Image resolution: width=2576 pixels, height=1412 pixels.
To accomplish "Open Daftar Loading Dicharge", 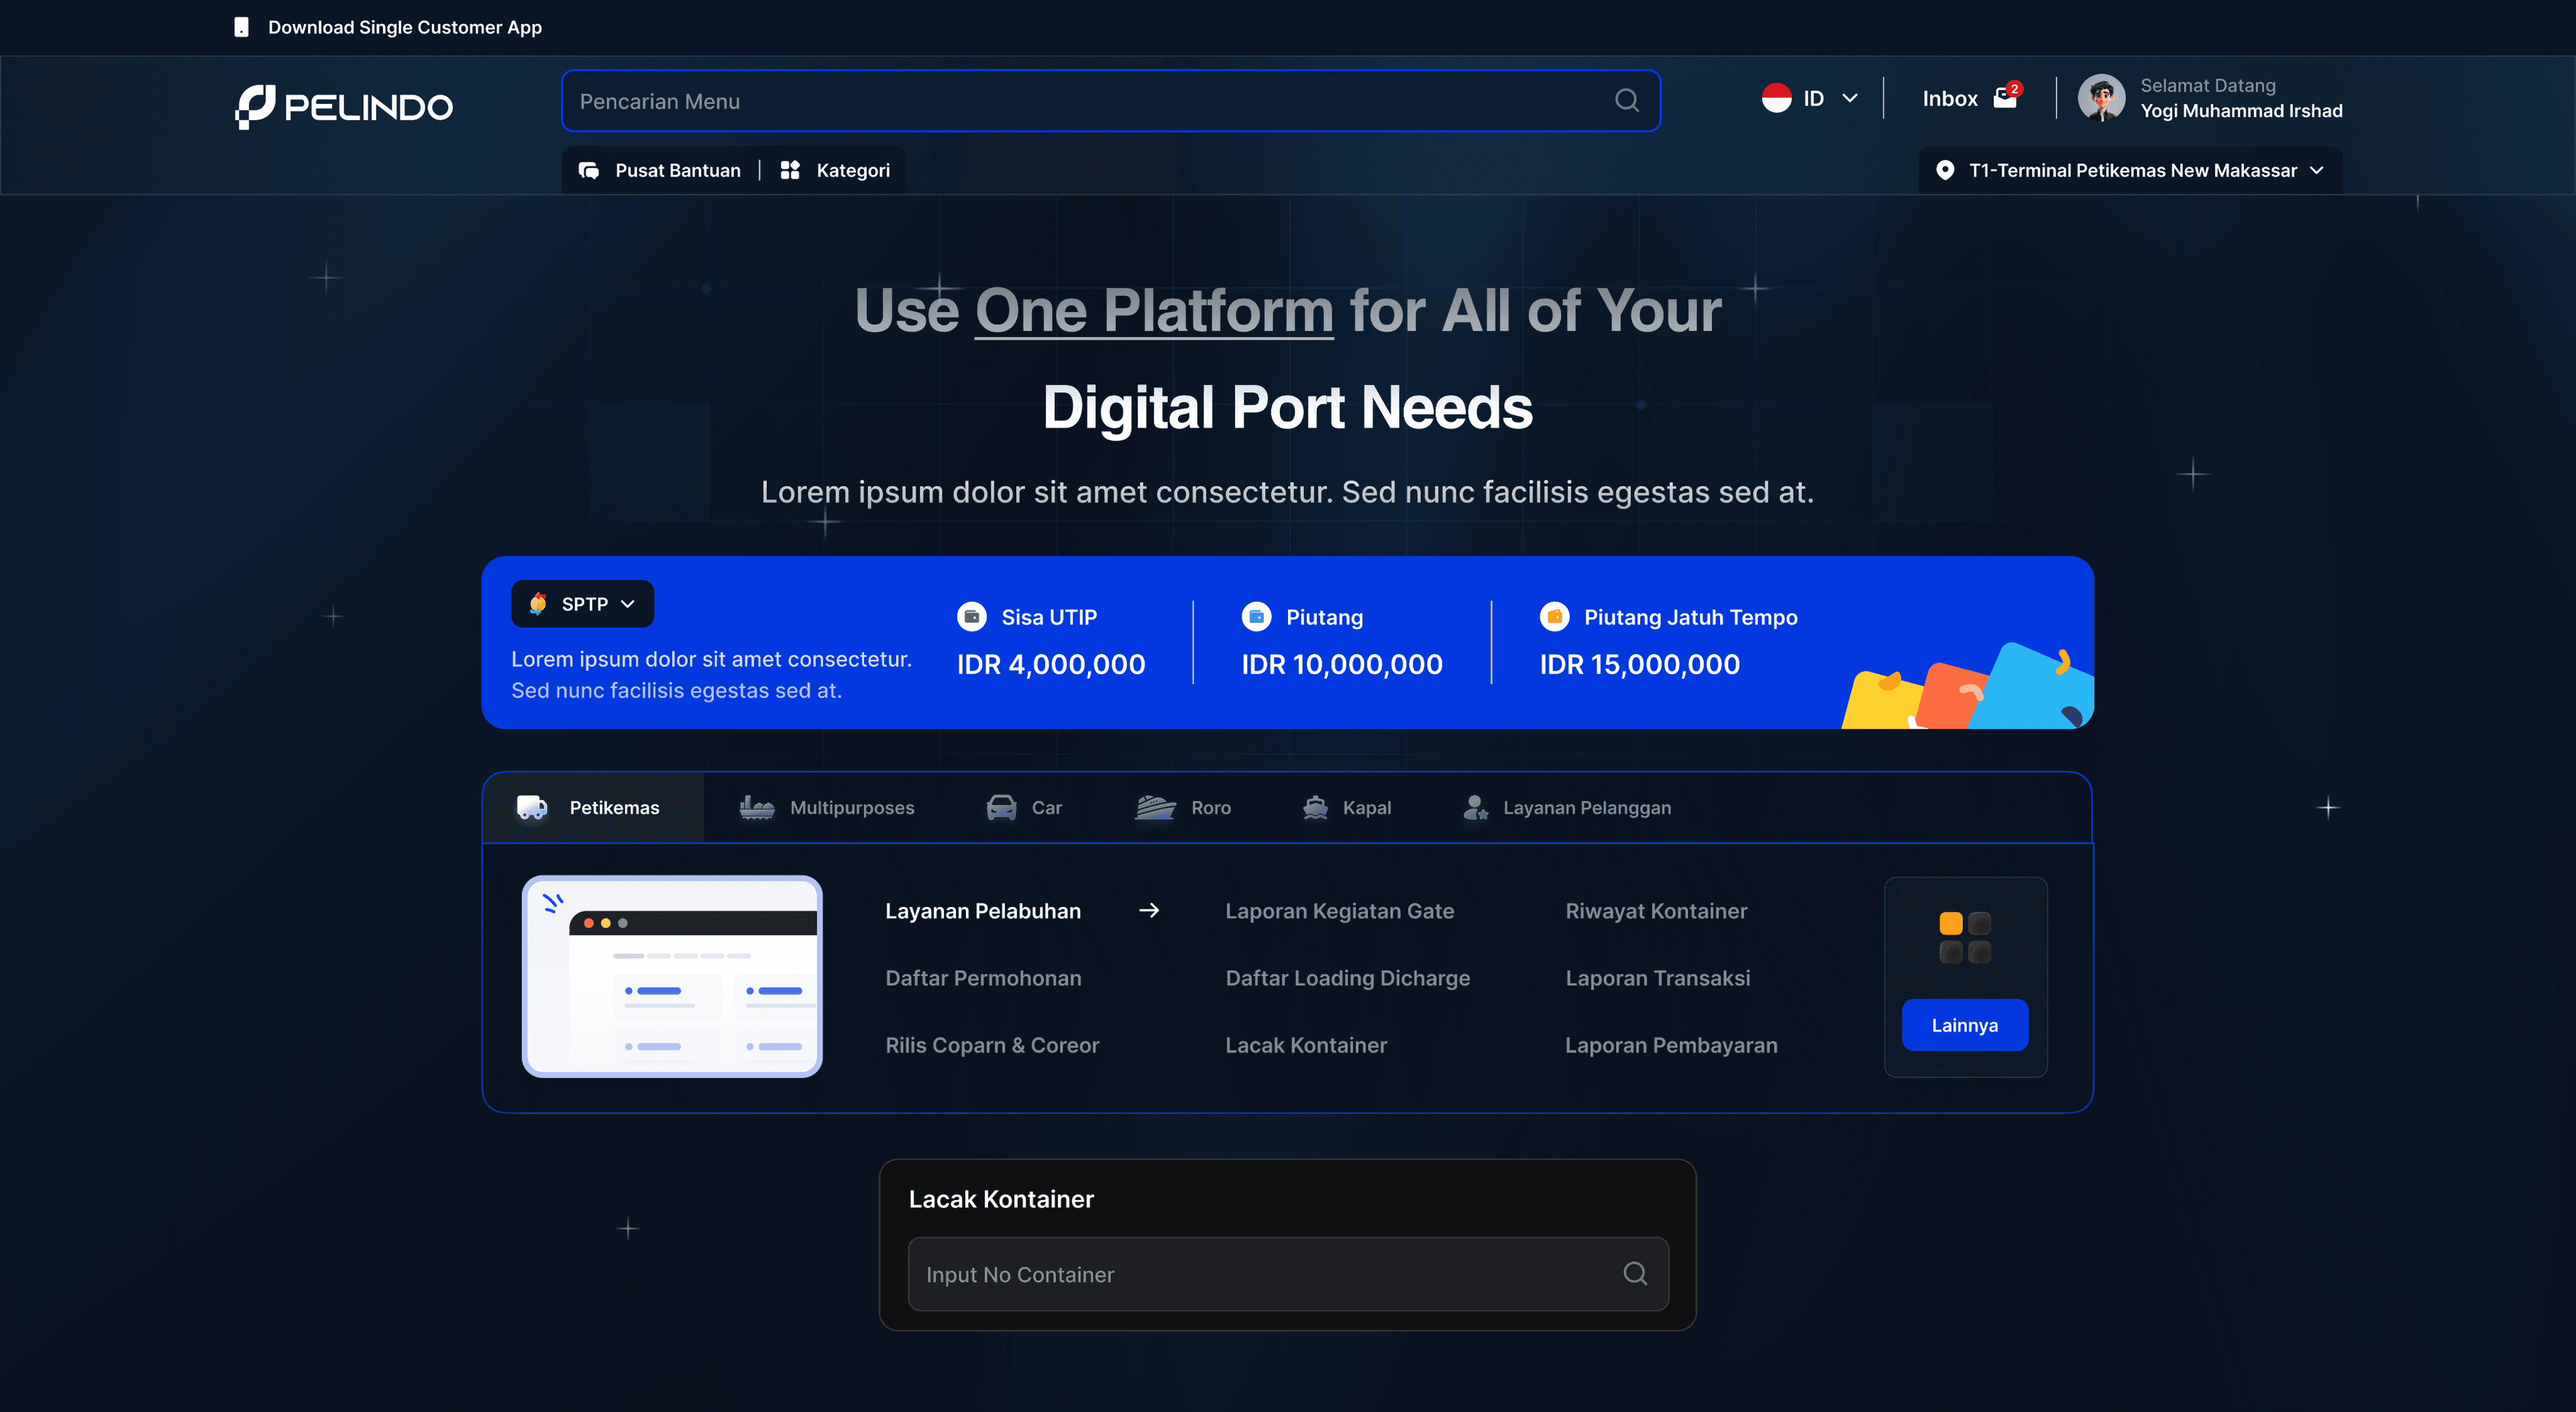I will [x=1347, y=978].
